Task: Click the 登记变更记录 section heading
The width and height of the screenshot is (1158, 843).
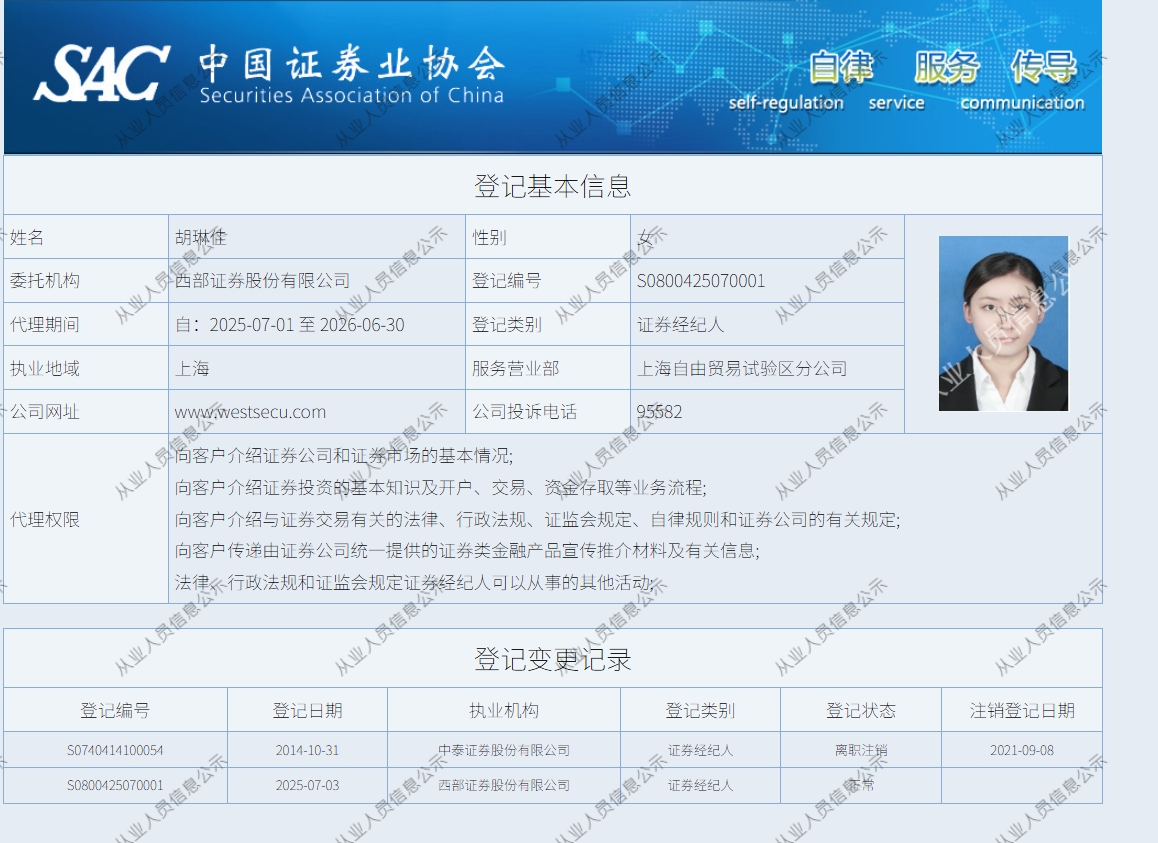Action: [552, 660]
